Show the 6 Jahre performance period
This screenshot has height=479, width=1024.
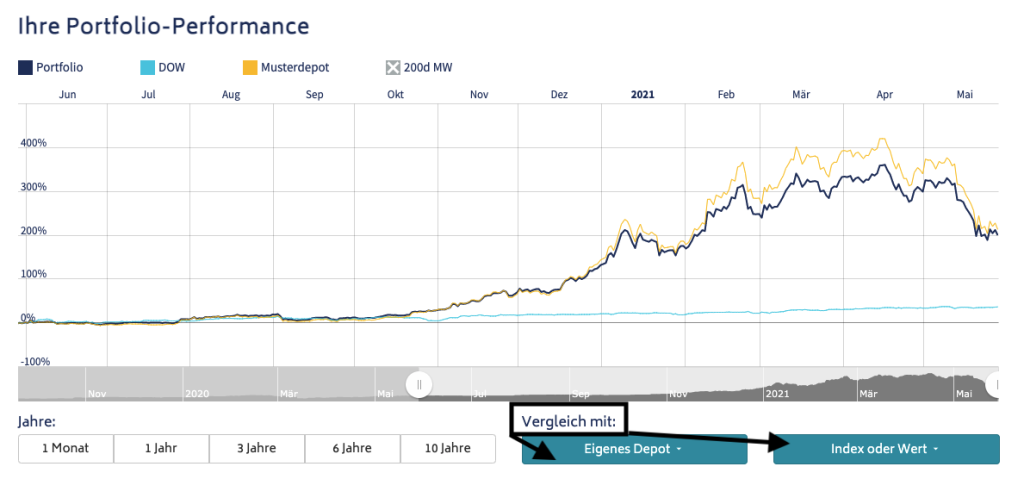[x=352, y=449]
